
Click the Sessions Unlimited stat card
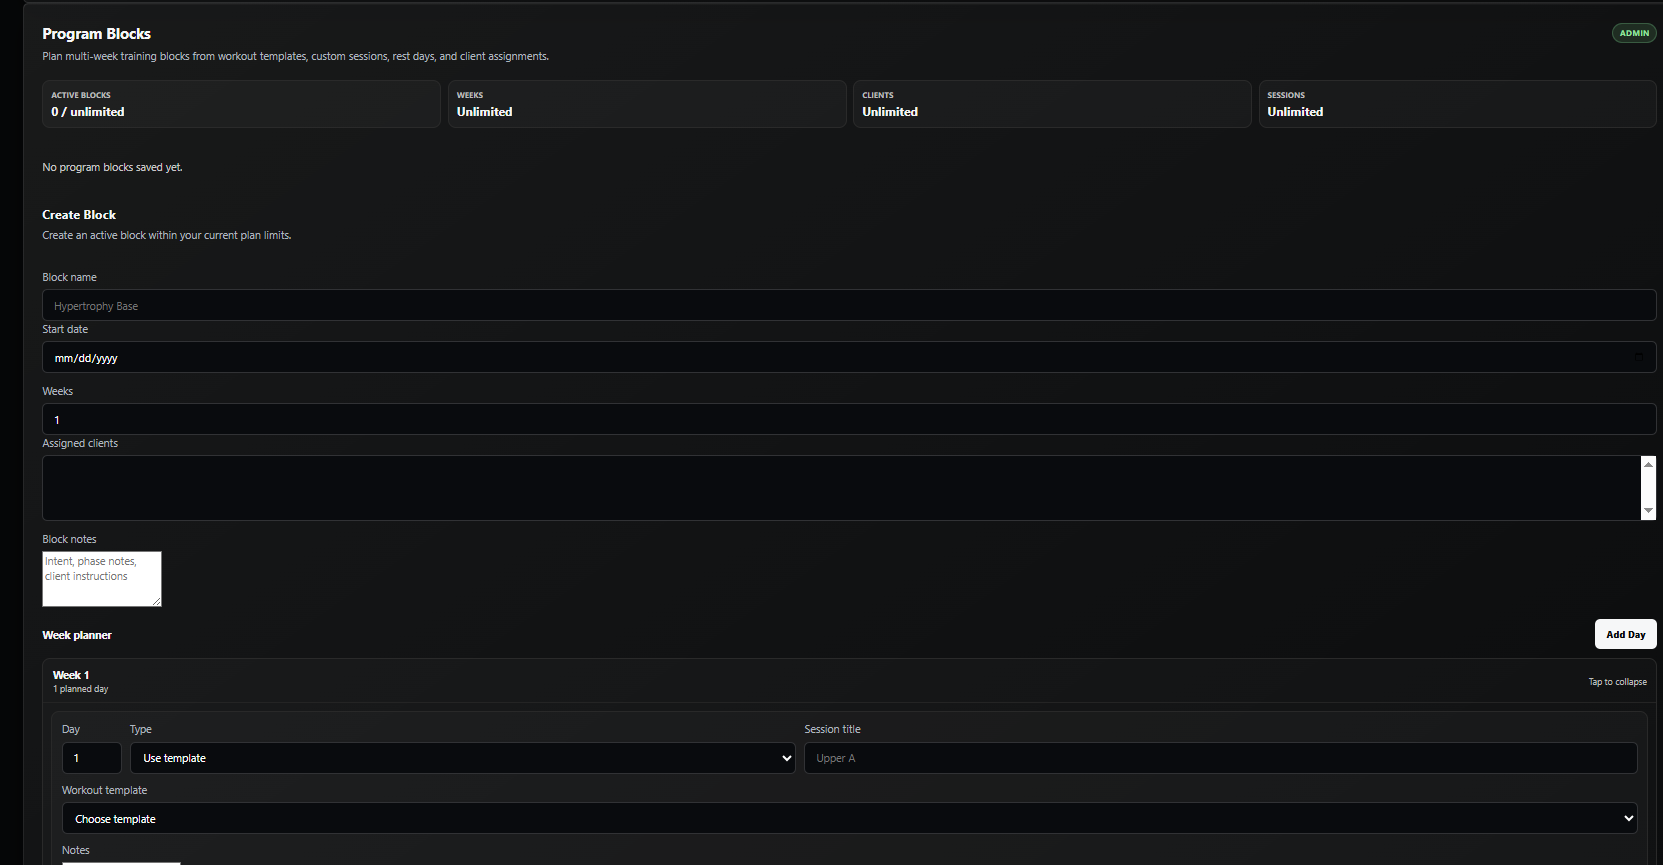1457,104
